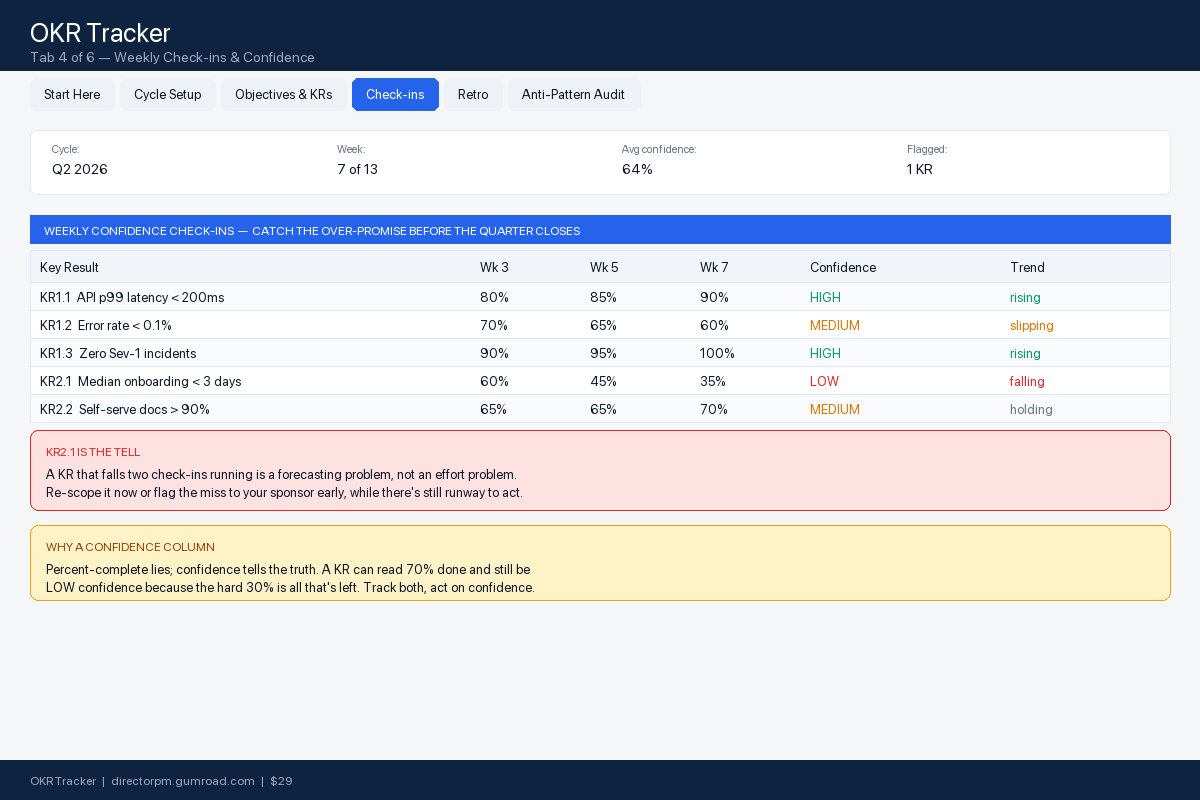Image resolution: width=1200 pixels, height=800 pixels.
Task: Click the Cycle value Q2 2026
Action: 80,169
